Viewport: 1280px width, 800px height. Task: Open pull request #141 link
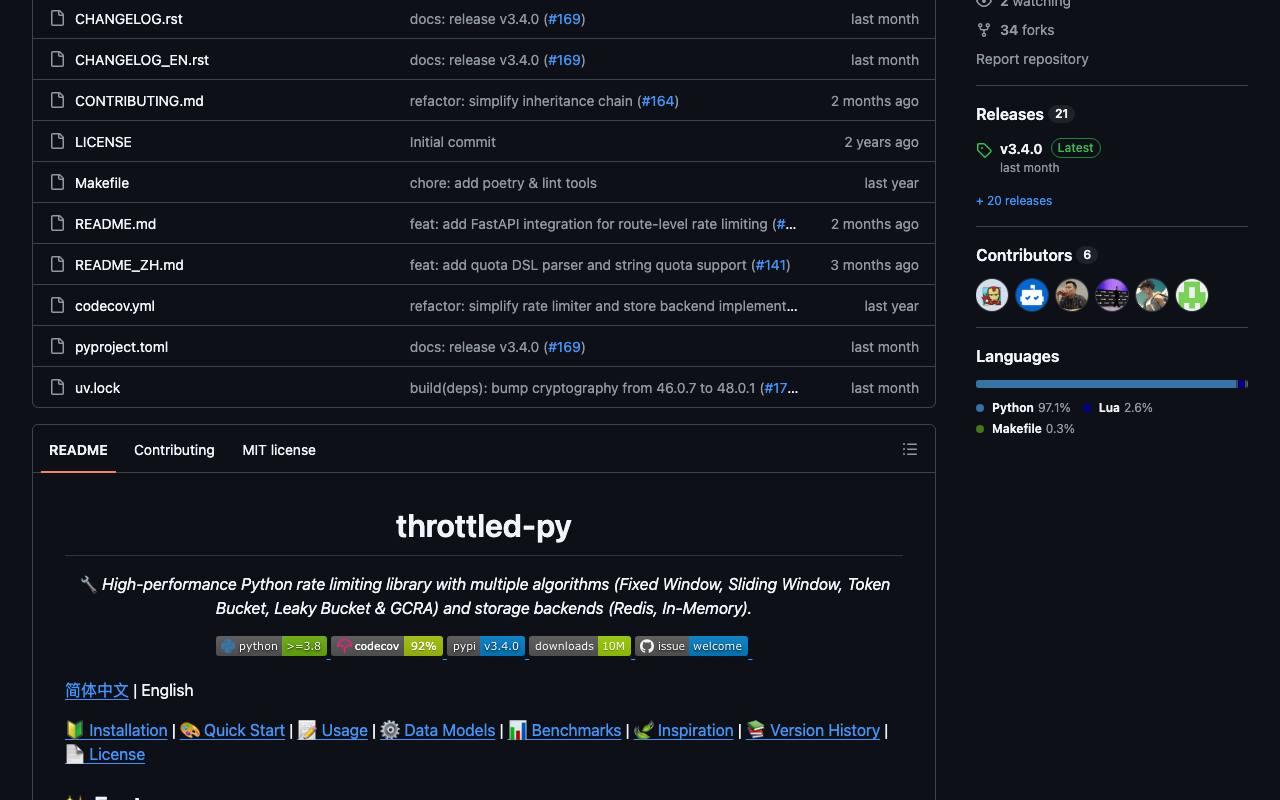[771, 265]
